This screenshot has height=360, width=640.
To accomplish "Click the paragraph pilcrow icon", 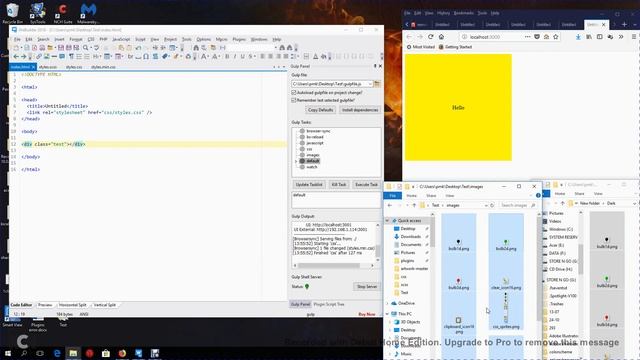I will tap(71, 56).
